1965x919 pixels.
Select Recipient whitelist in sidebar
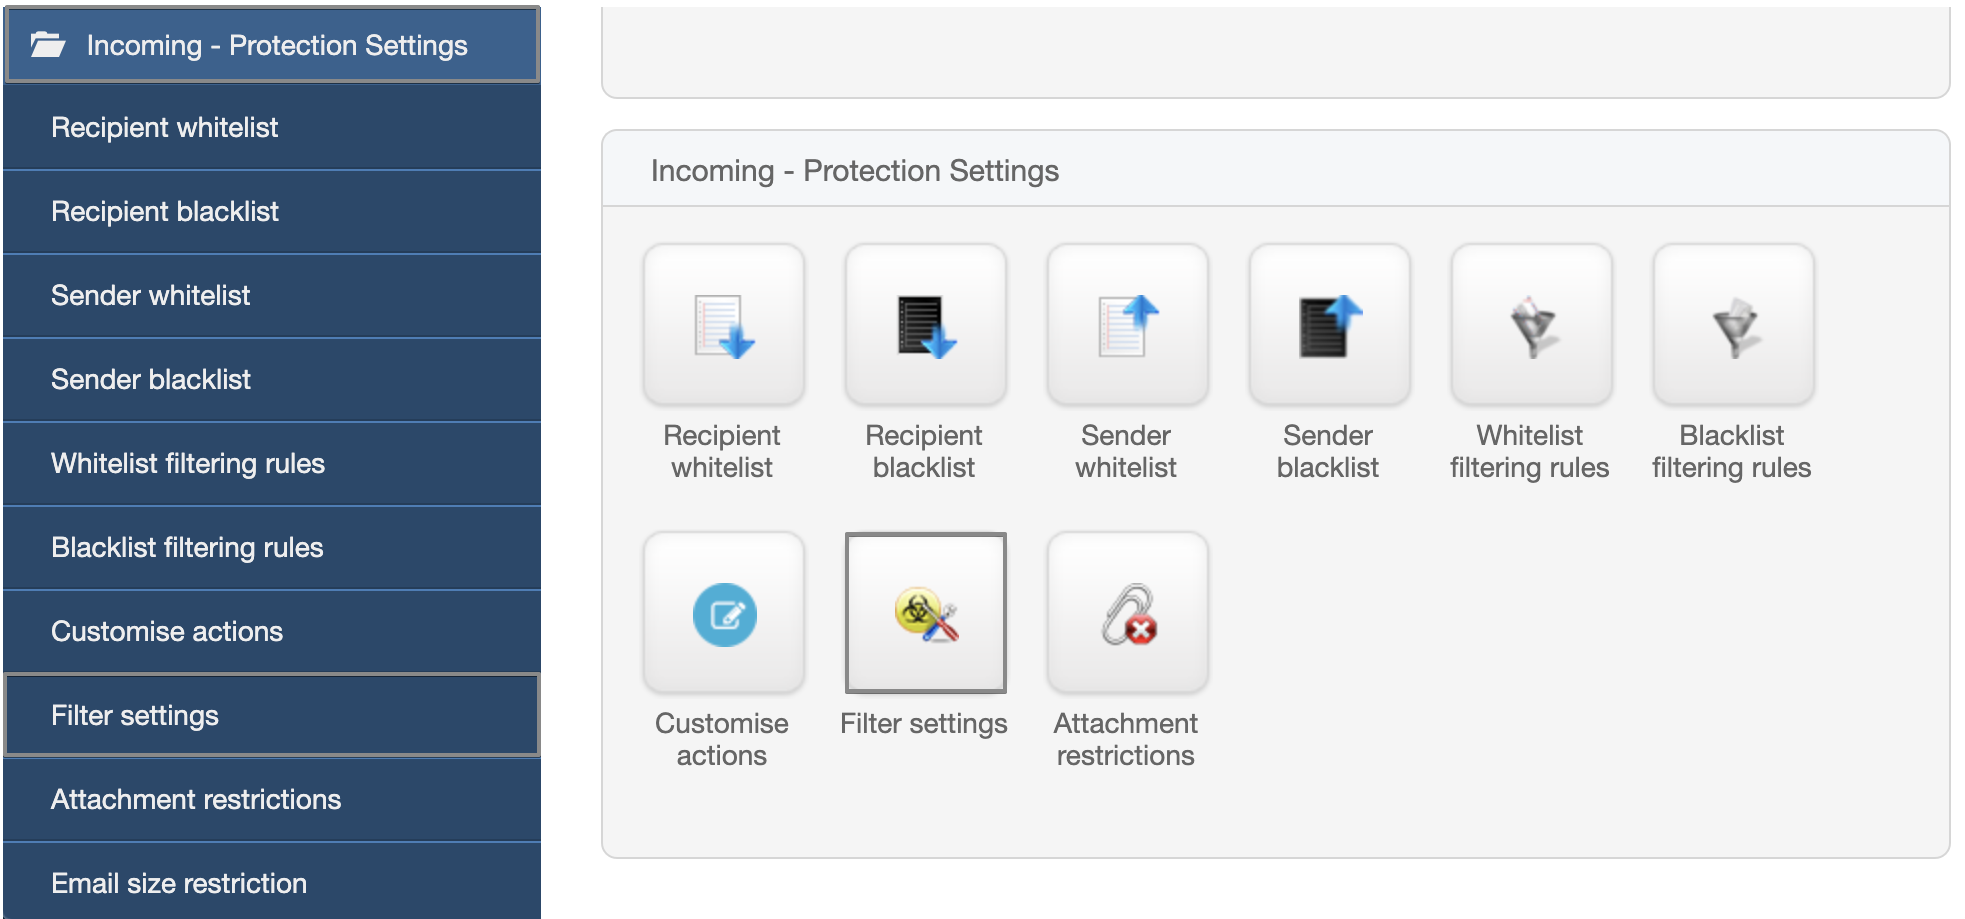click(272, 127)
